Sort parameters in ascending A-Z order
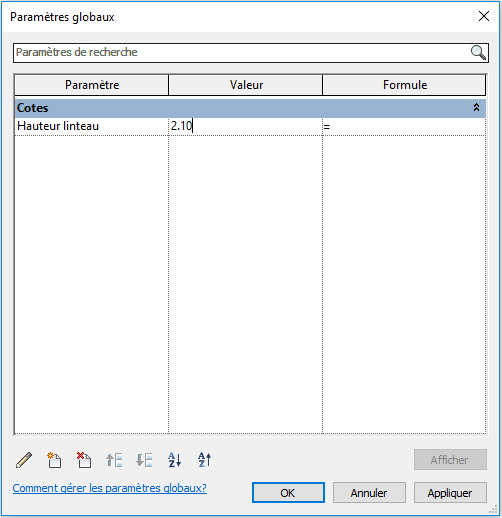This screenshot has width=502, height=518. 175,460
